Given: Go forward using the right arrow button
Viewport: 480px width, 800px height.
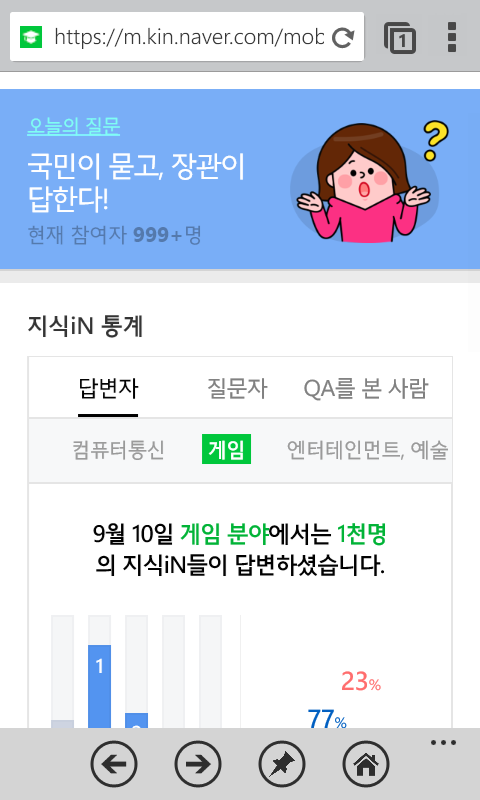Looking at the screenshot, I should coord(198,764).
